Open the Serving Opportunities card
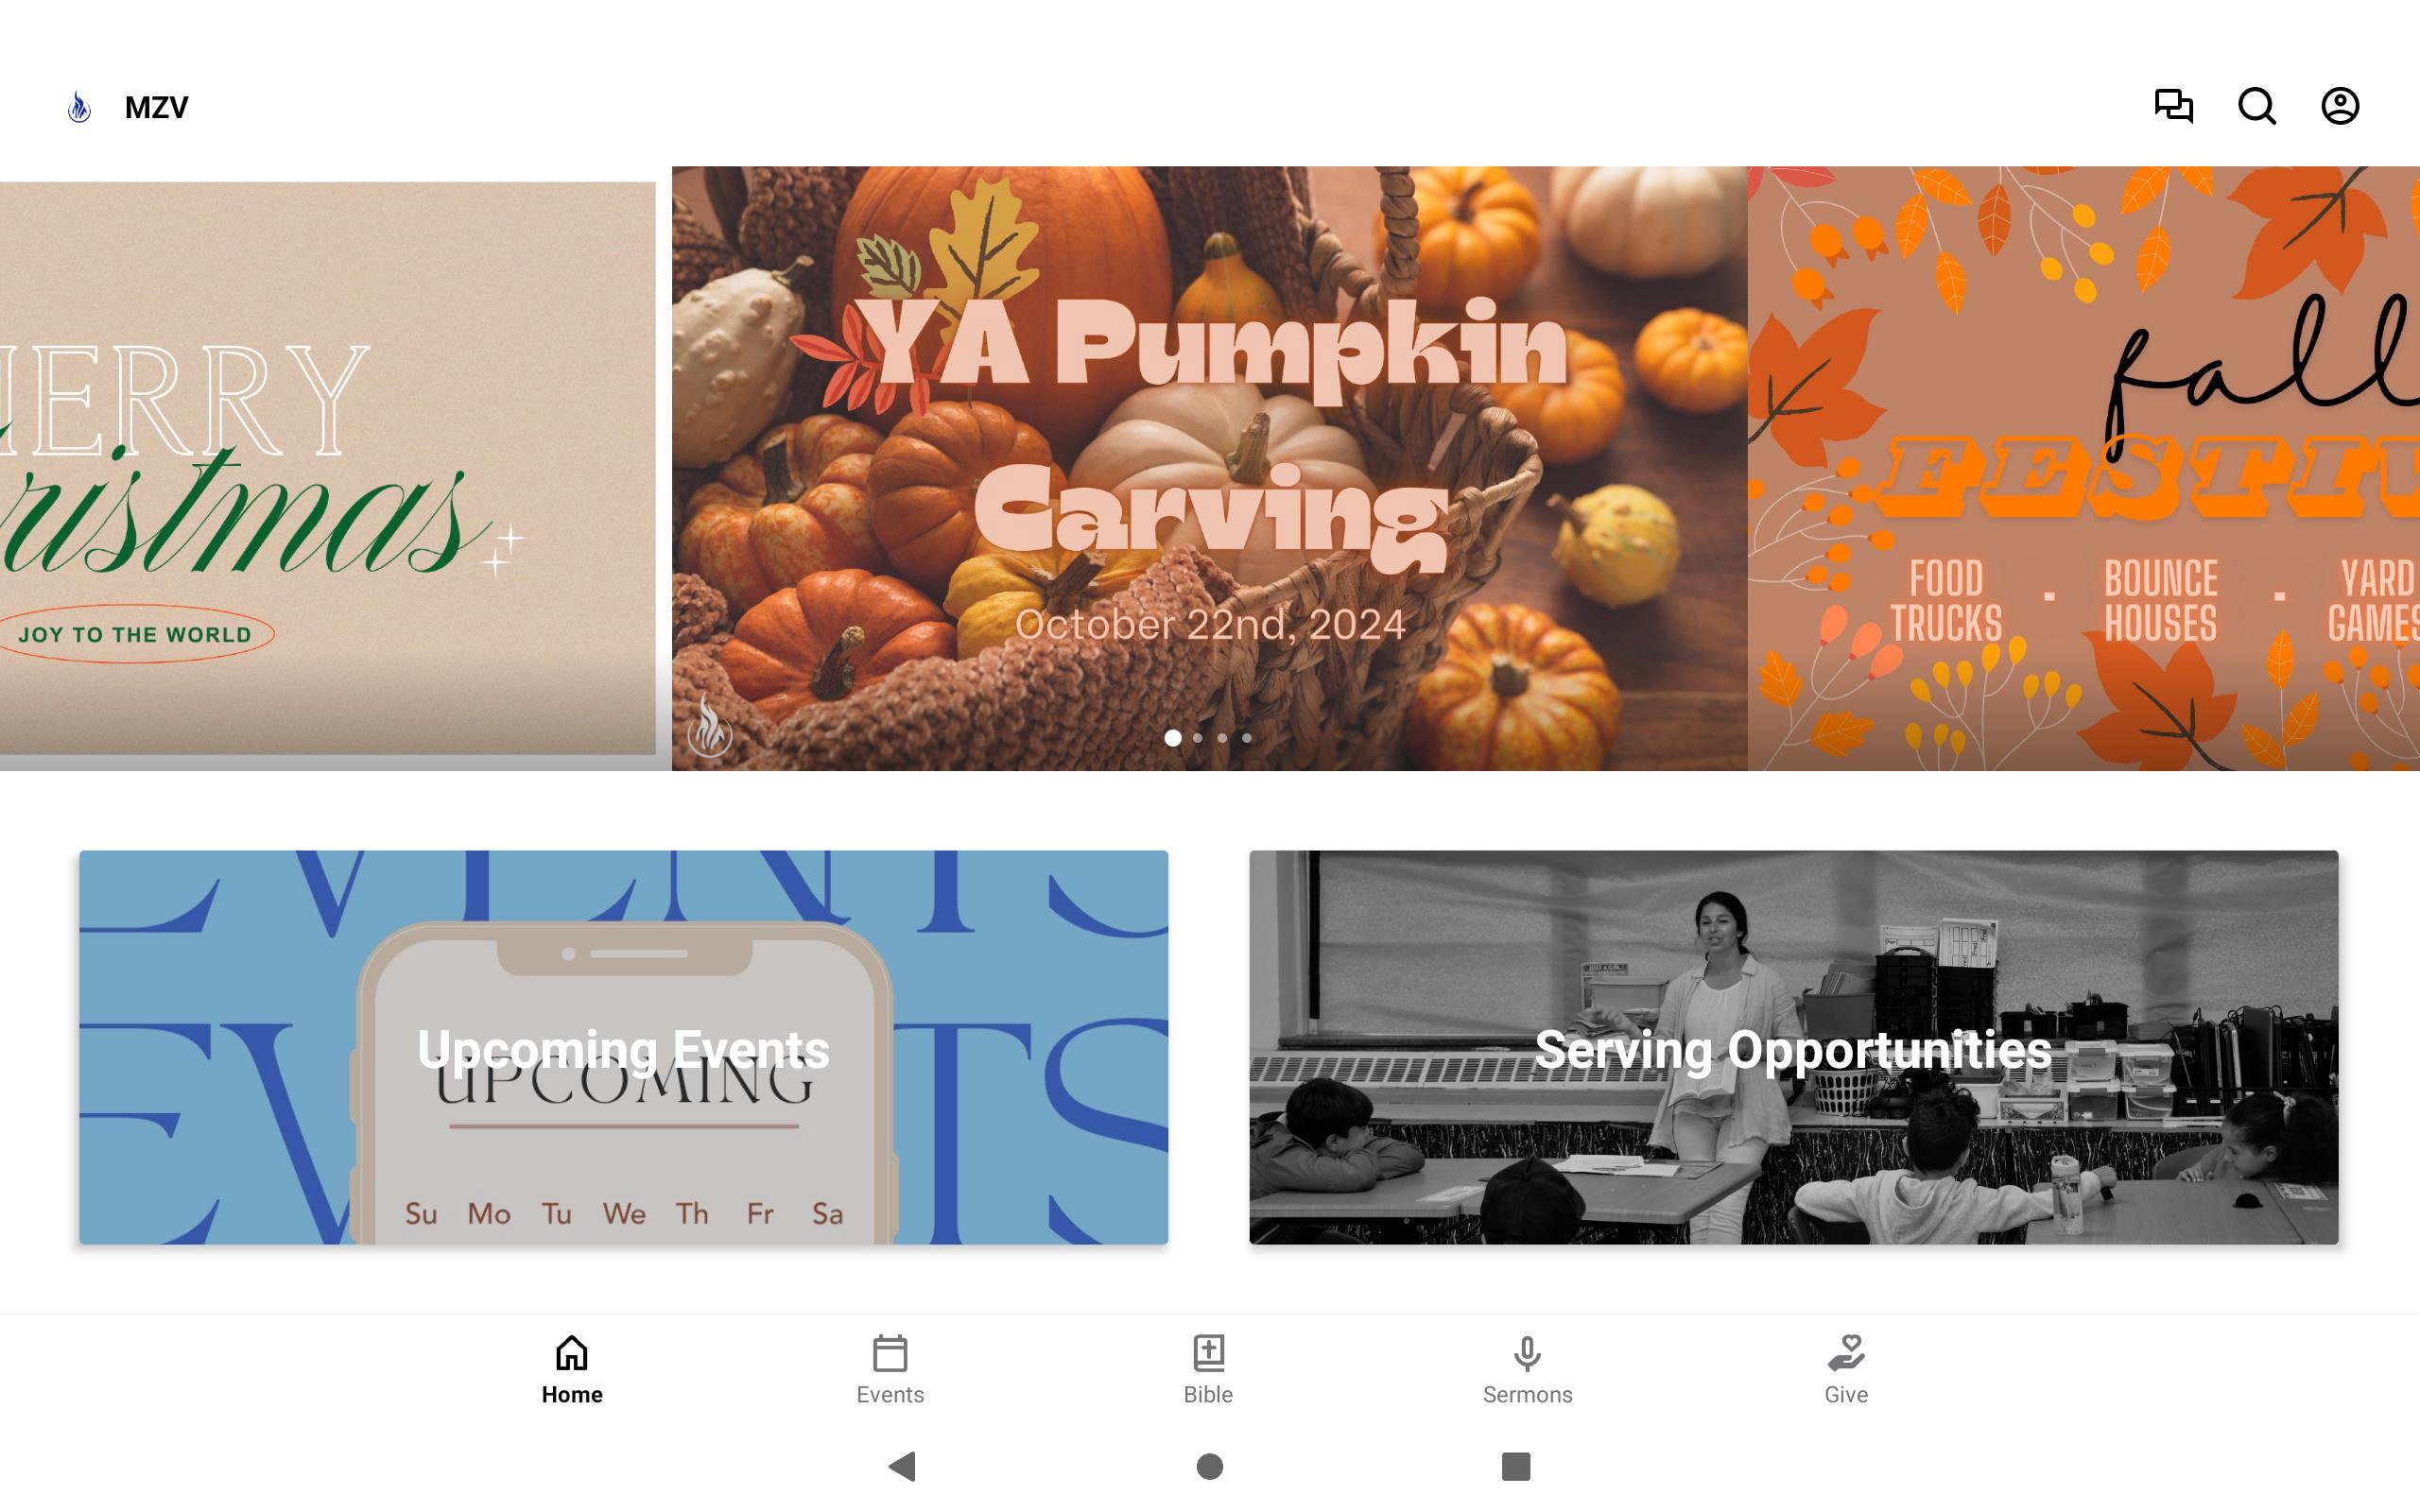The image size is (2420, 1512). pyautogui.click(x=1793, y=1047)
